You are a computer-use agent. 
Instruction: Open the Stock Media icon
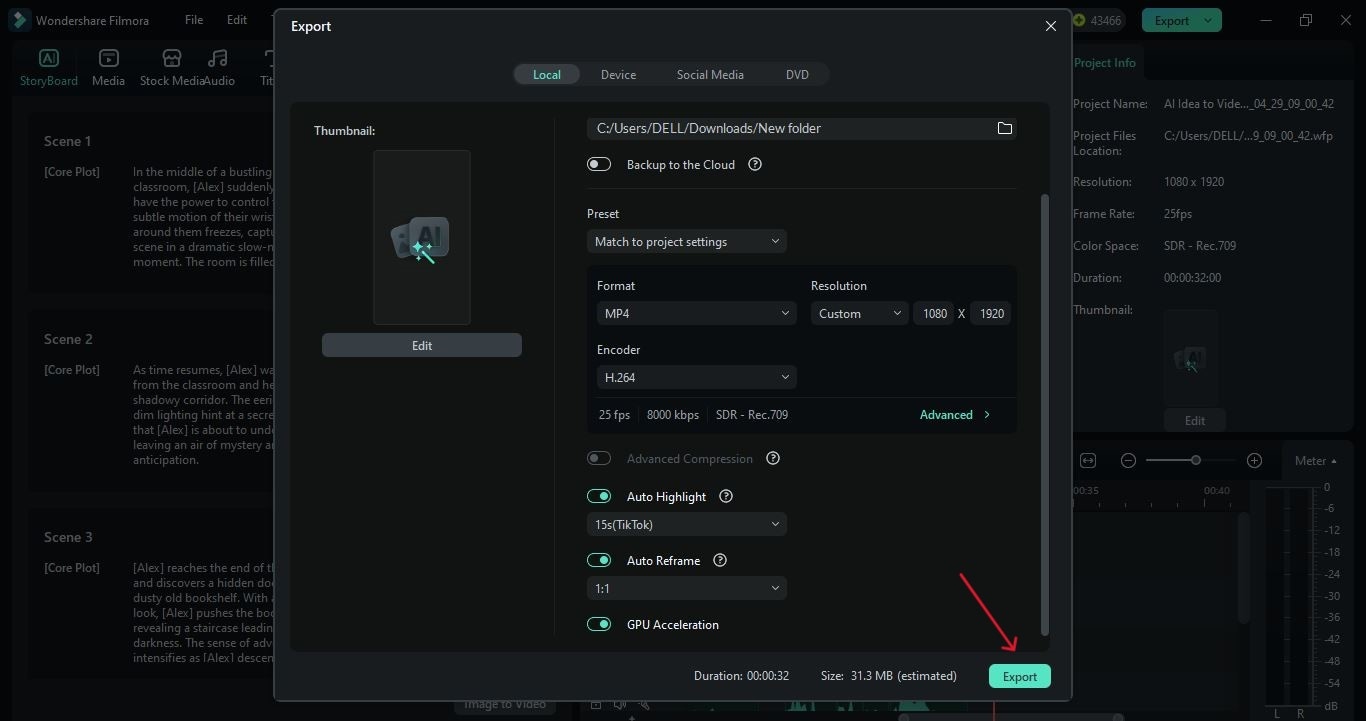point(172,58)
